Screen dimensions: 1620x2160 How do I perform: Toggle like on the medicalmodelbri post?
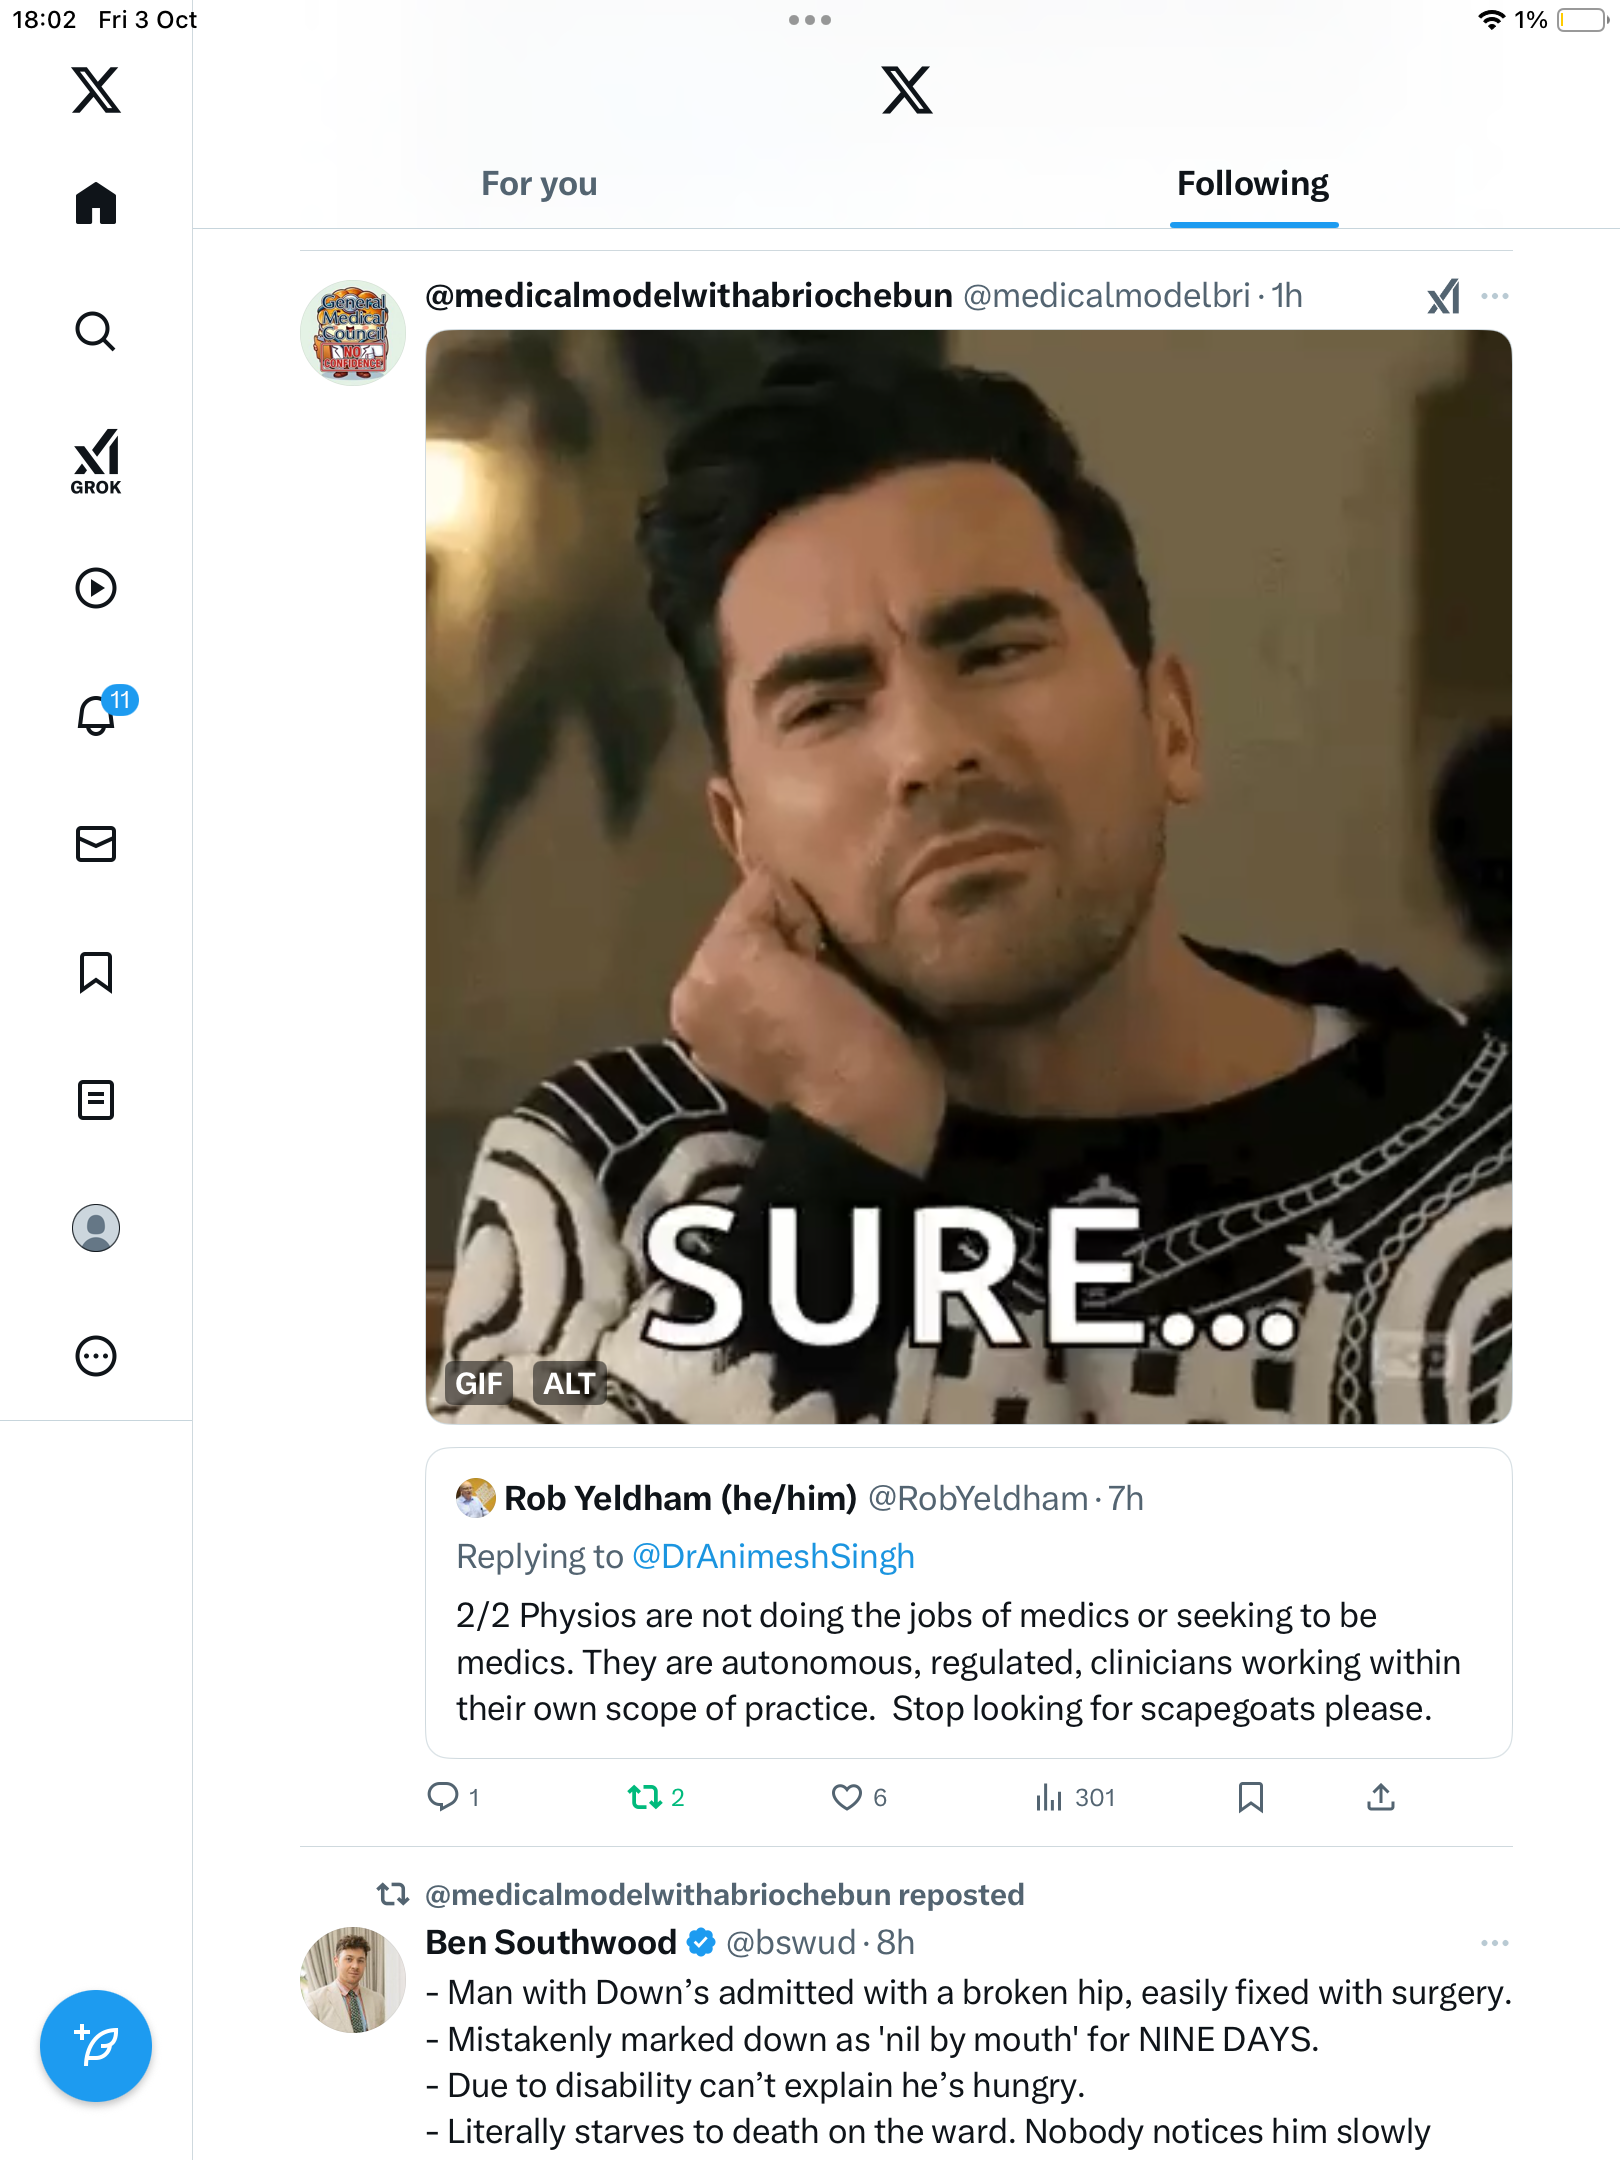(x=846, y=1797)
